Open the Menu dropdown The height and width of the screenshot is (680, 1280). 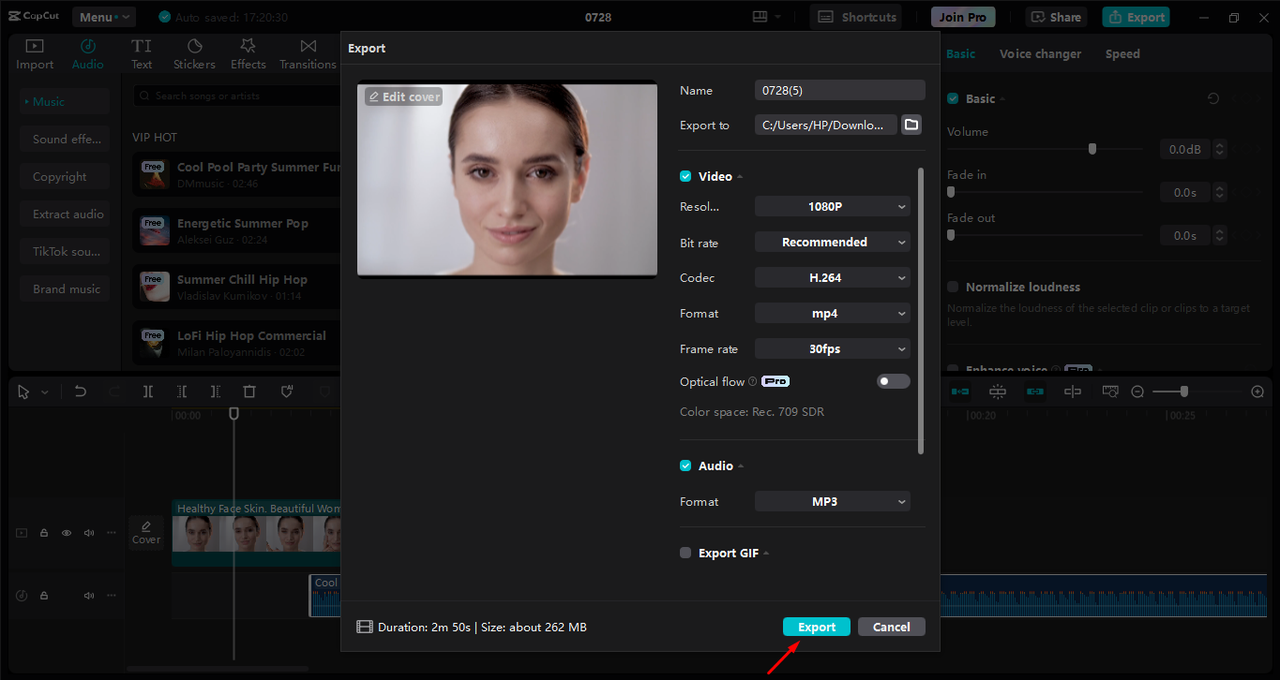pyautogui.click(x=103, y=17)
